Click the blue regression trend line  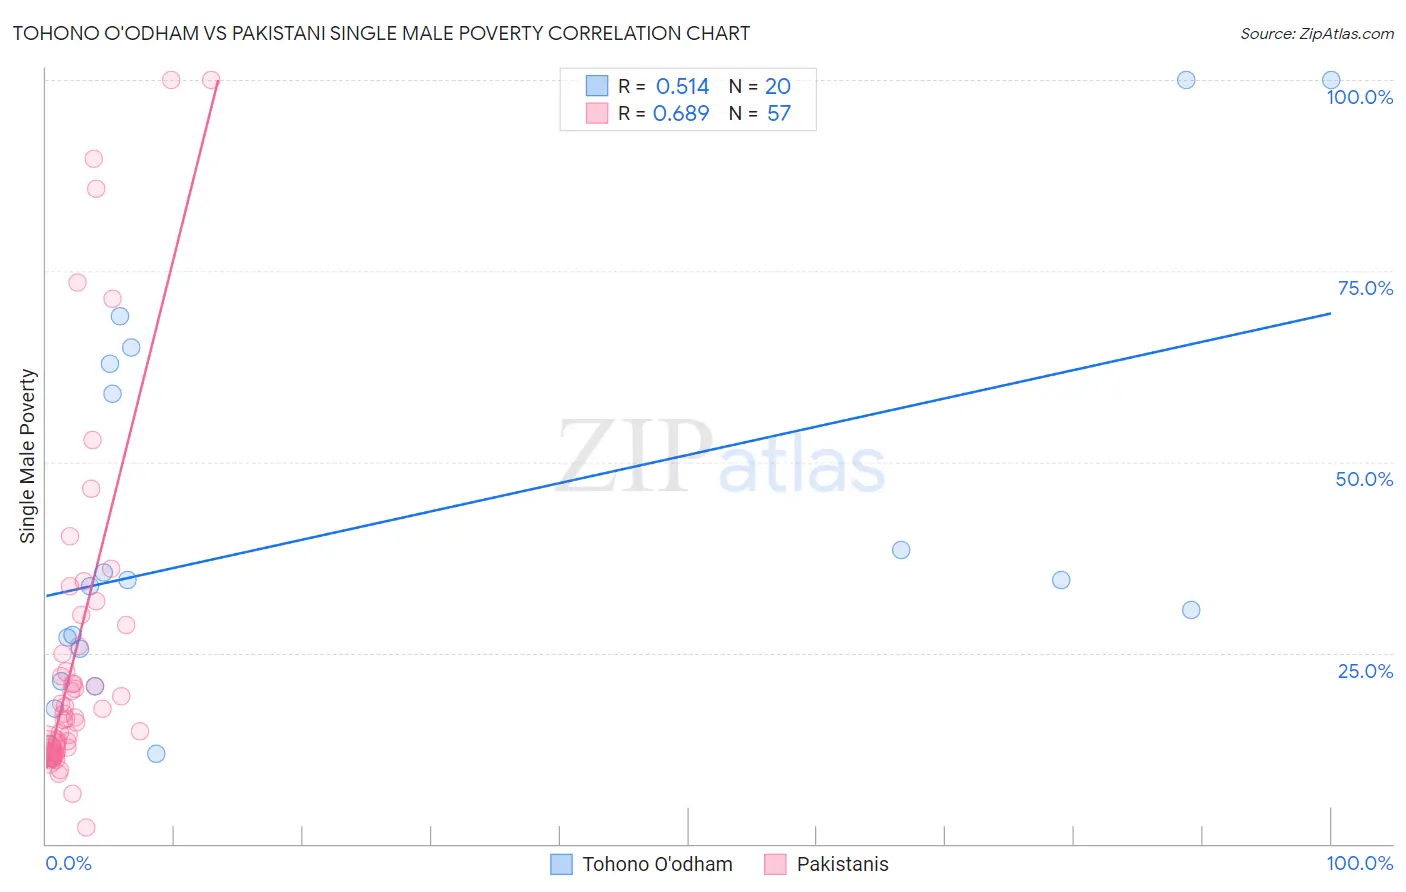coord(688,454)
